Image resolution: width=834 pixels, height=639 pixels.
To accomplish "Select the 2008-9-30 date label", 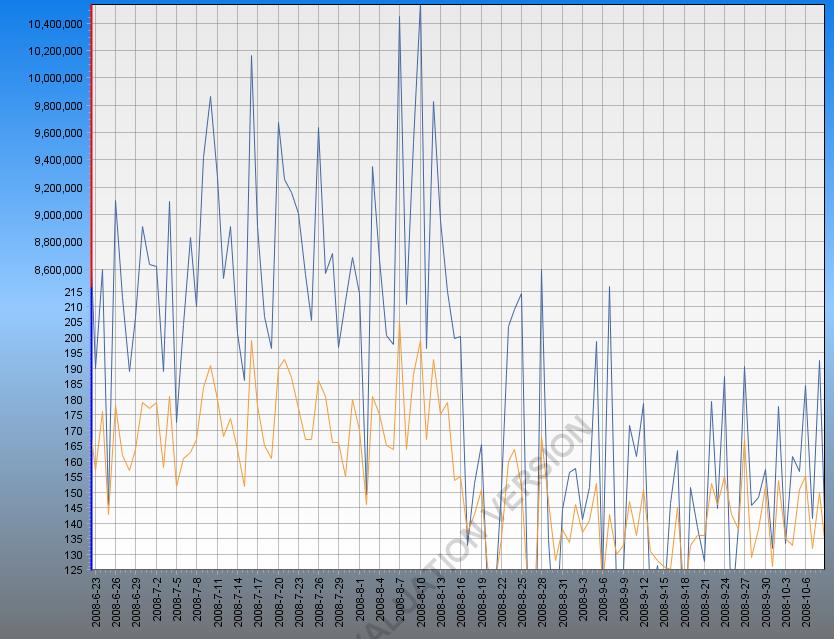I will (765, 600).
